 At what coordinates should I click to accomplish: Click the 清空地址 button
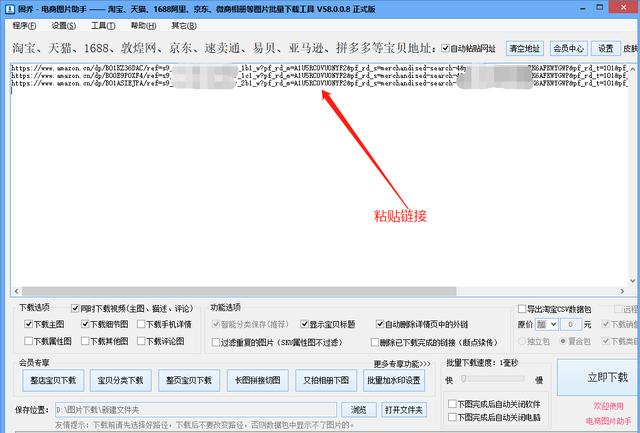(x=524, y=47)
